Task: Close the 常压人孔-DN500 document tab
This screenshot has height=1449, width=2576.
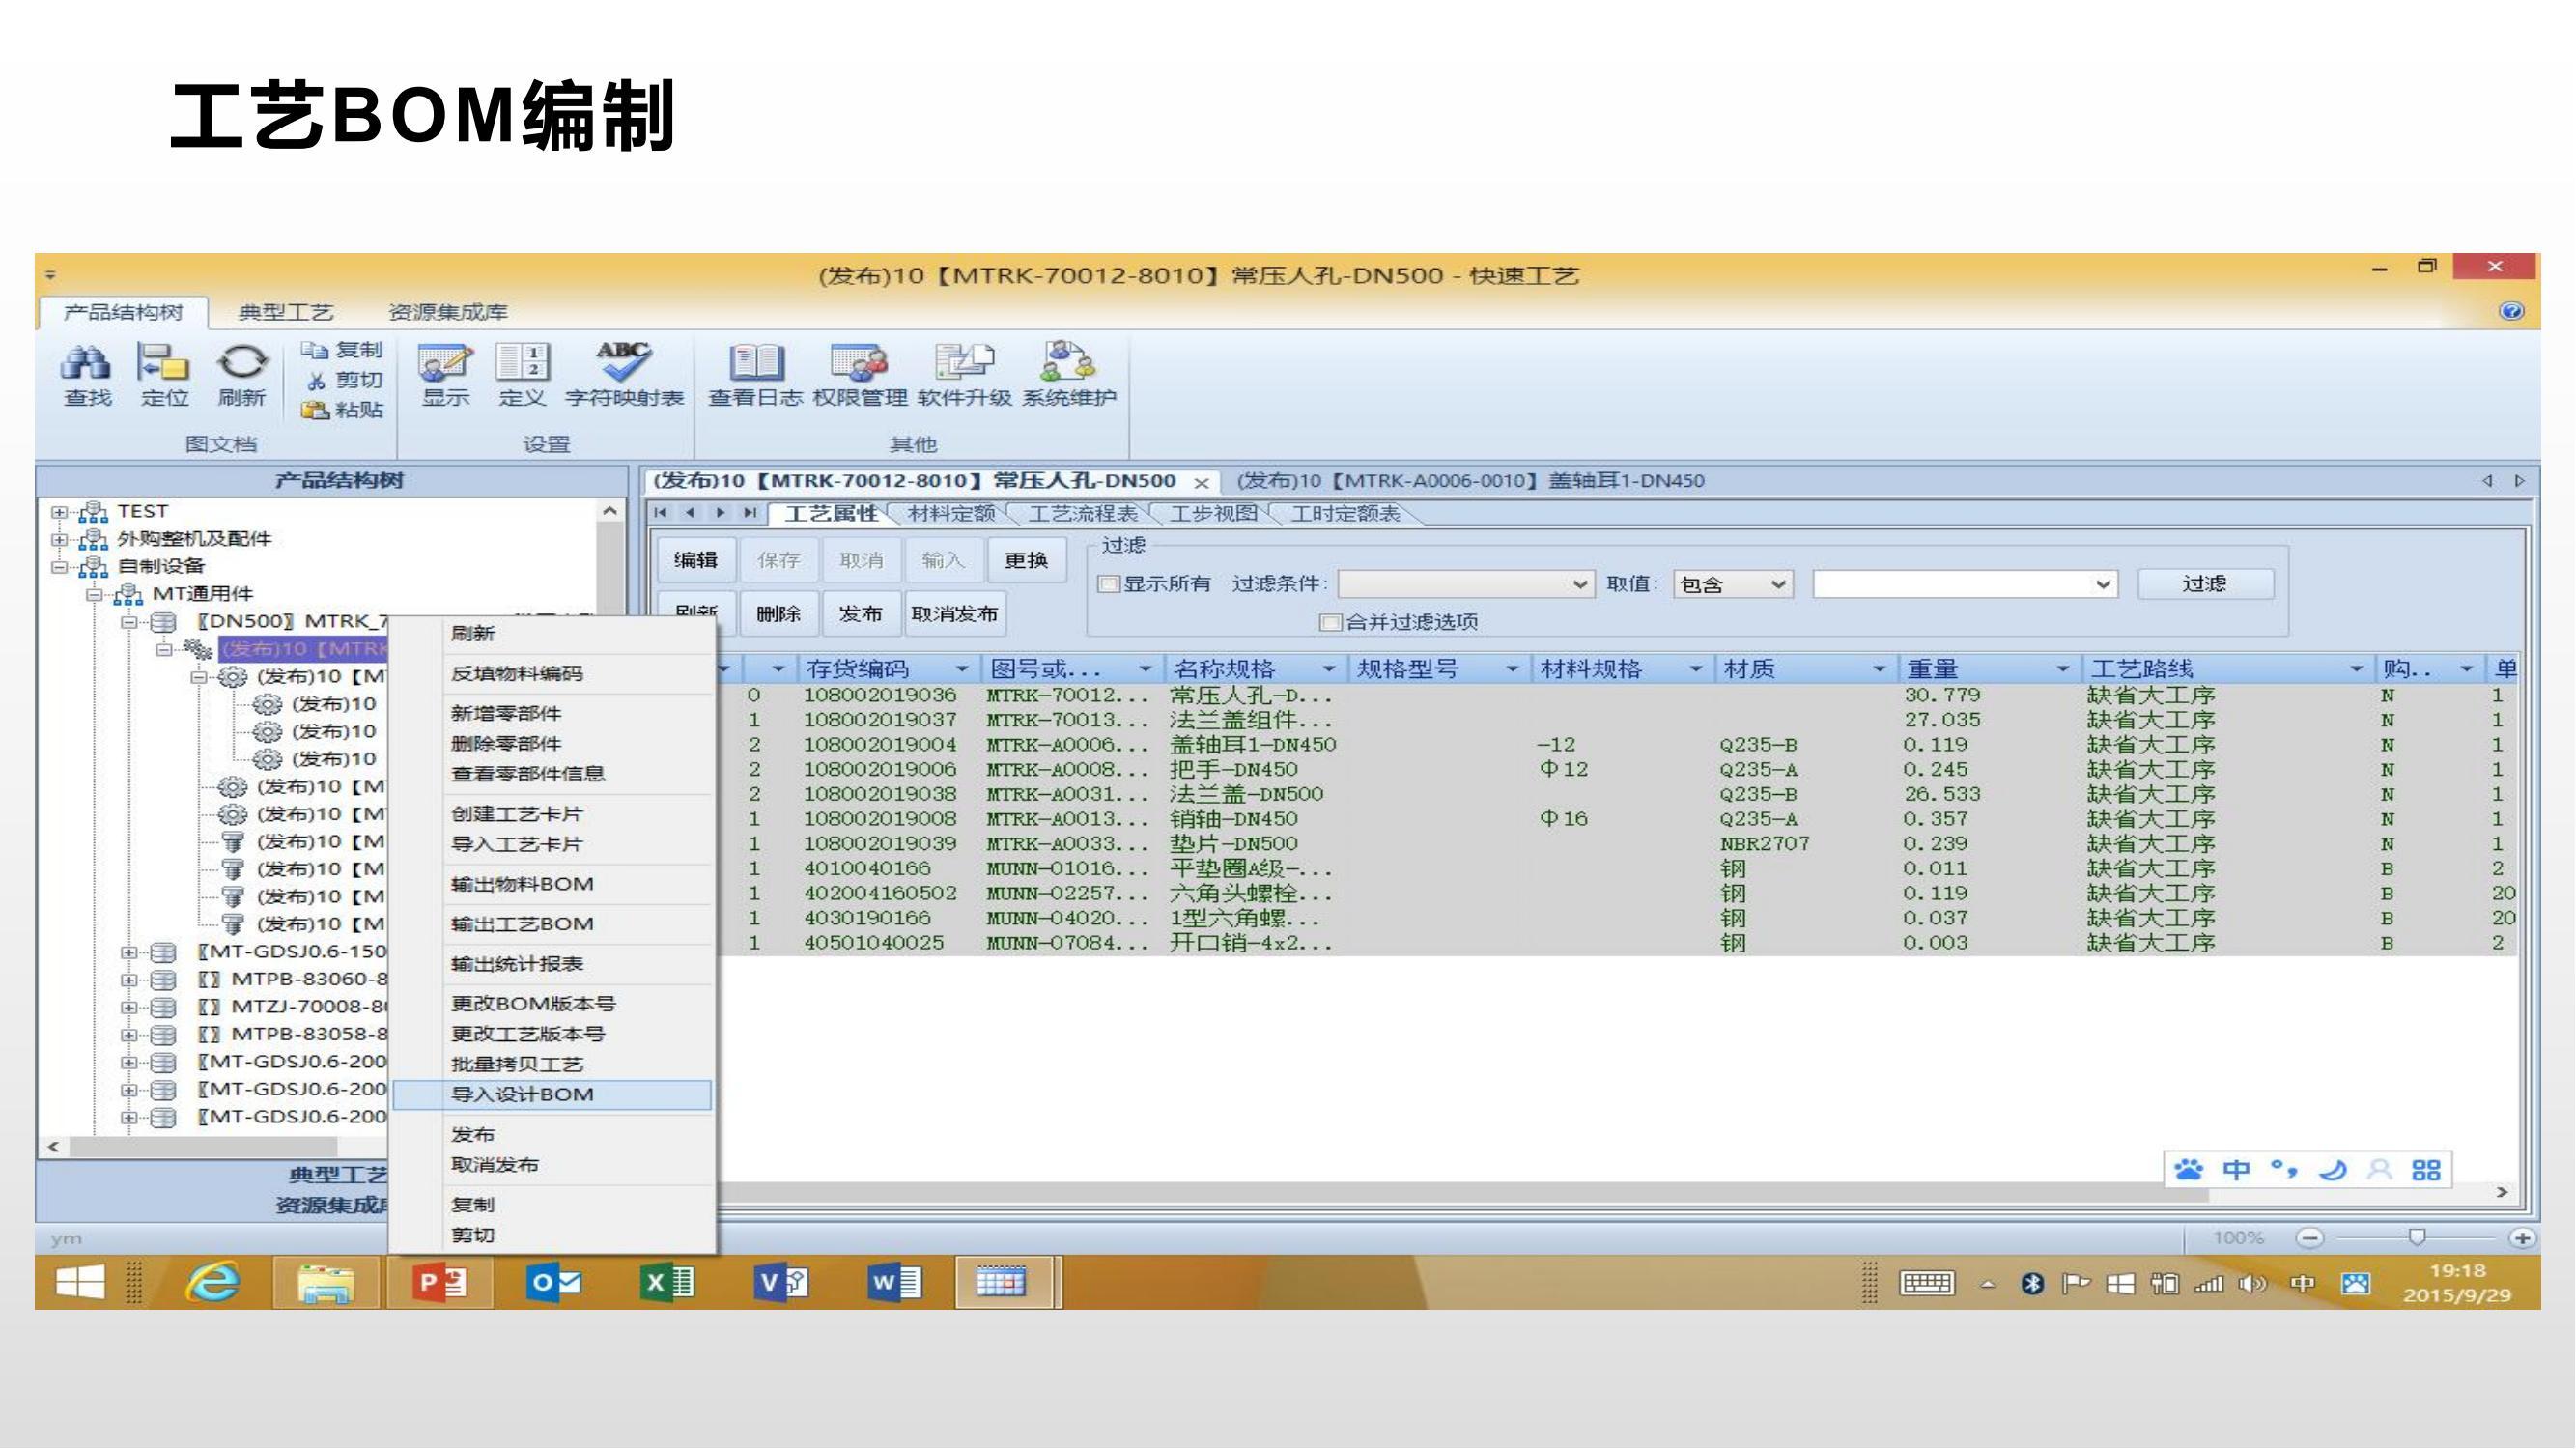Action: coord(1202,483)
